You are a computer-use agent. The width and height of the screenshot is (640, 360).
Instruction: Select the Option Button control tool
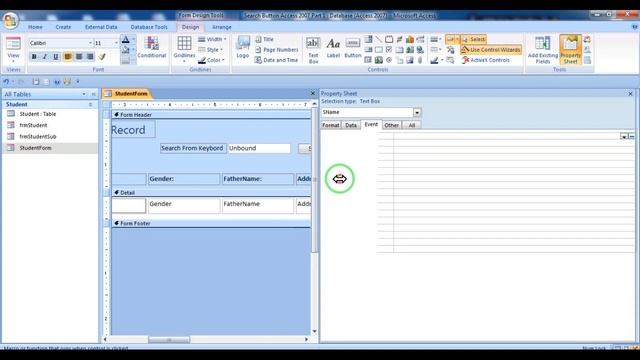(389, 60)
